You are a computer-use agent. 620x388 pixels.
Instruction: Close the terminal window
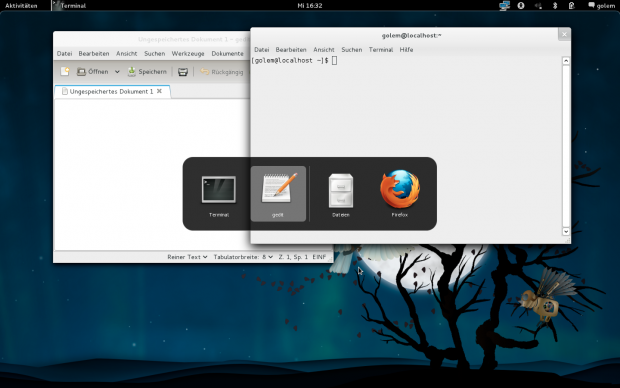[564, 34]
